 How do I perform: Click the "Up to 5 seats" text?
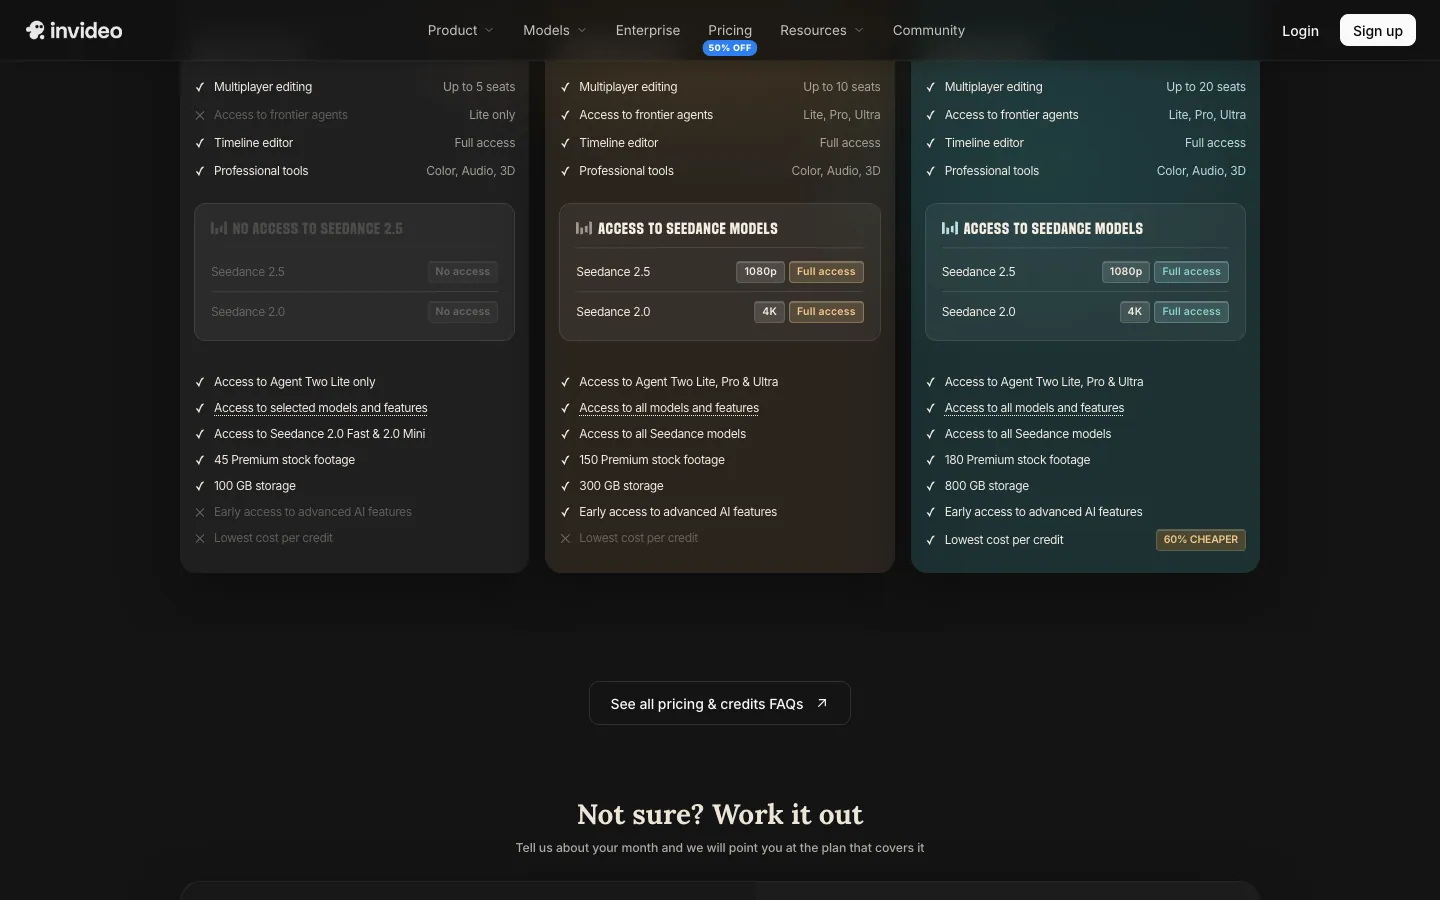479,87
